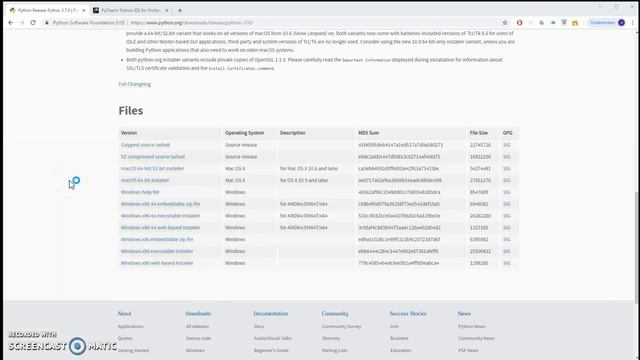Click the page vertical scrollbar thumb

pyautogui.click(x=637, y=247)
